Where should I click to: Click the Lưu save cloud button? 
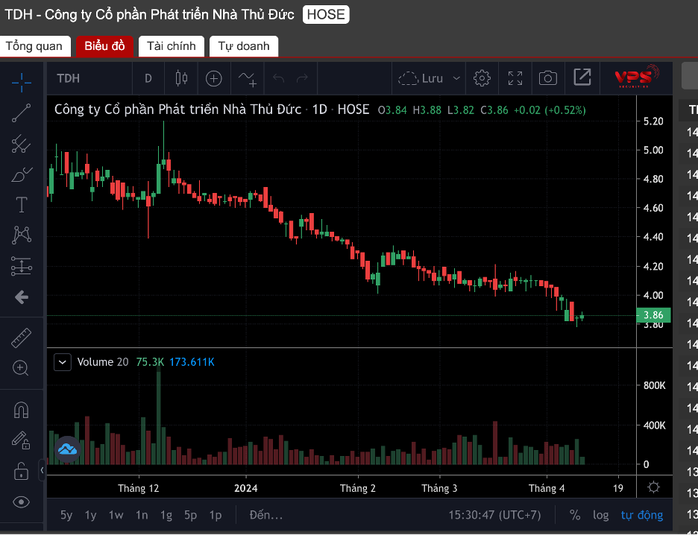click(x=421, y=79)
